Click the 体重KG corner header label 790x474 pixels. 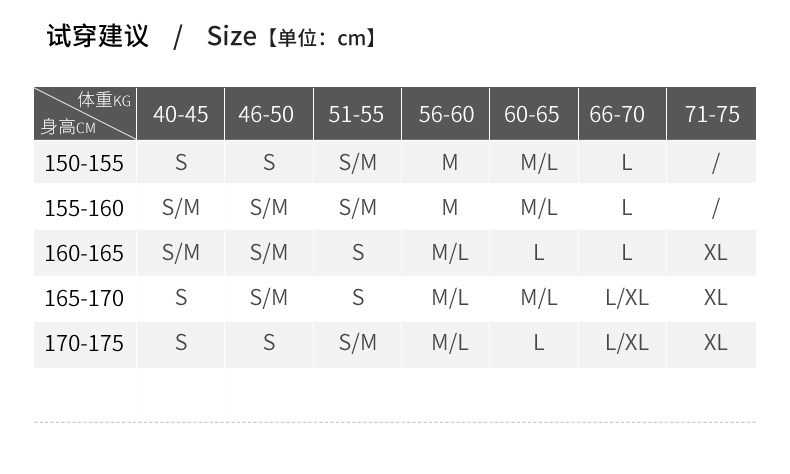coord(105,100)
